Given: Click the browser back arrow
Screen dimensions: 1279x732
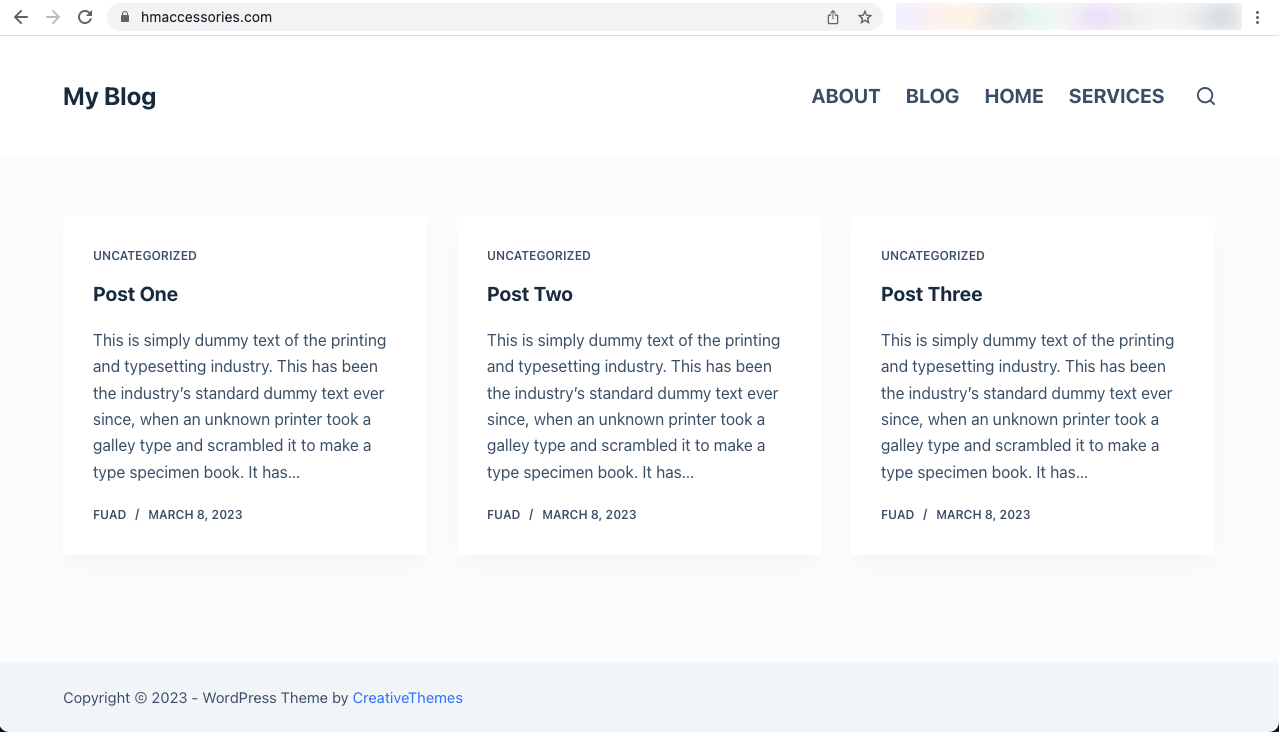Looking at the screenshot, I should [x=21, y=17].
